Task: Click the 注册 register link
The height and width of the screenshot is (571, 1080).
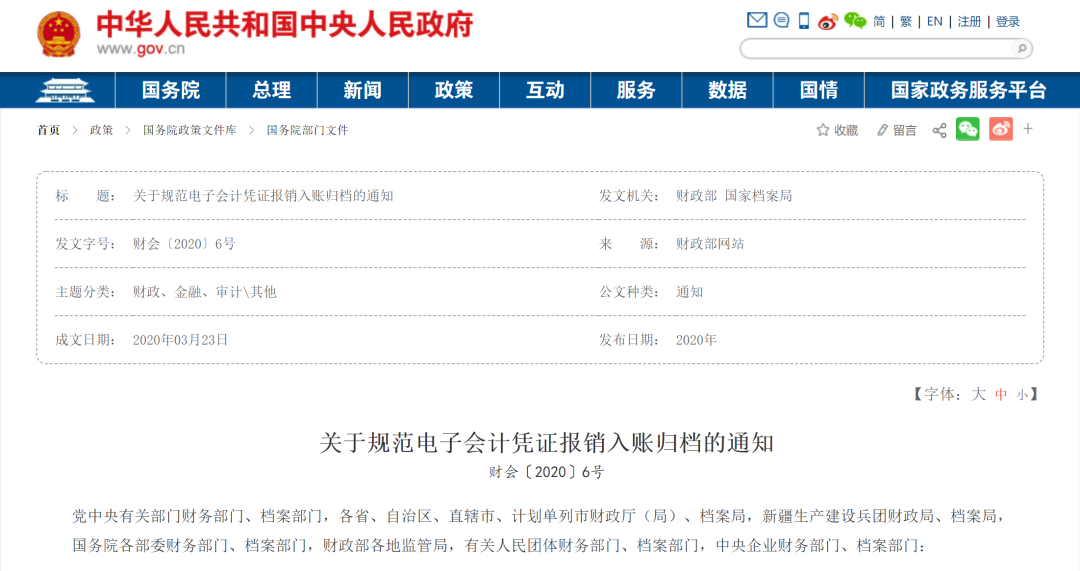Action: pos(969,21)
